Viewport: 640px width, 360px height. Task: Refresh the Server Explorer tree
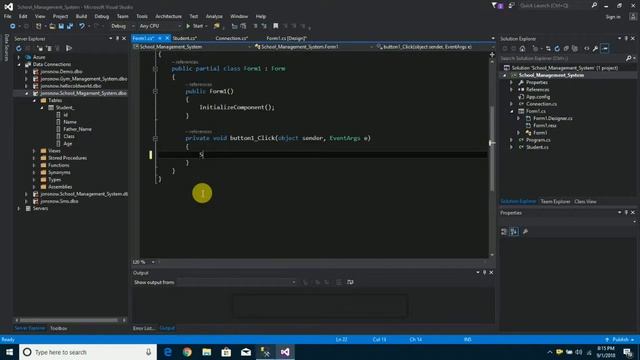(x=19, y=48)
